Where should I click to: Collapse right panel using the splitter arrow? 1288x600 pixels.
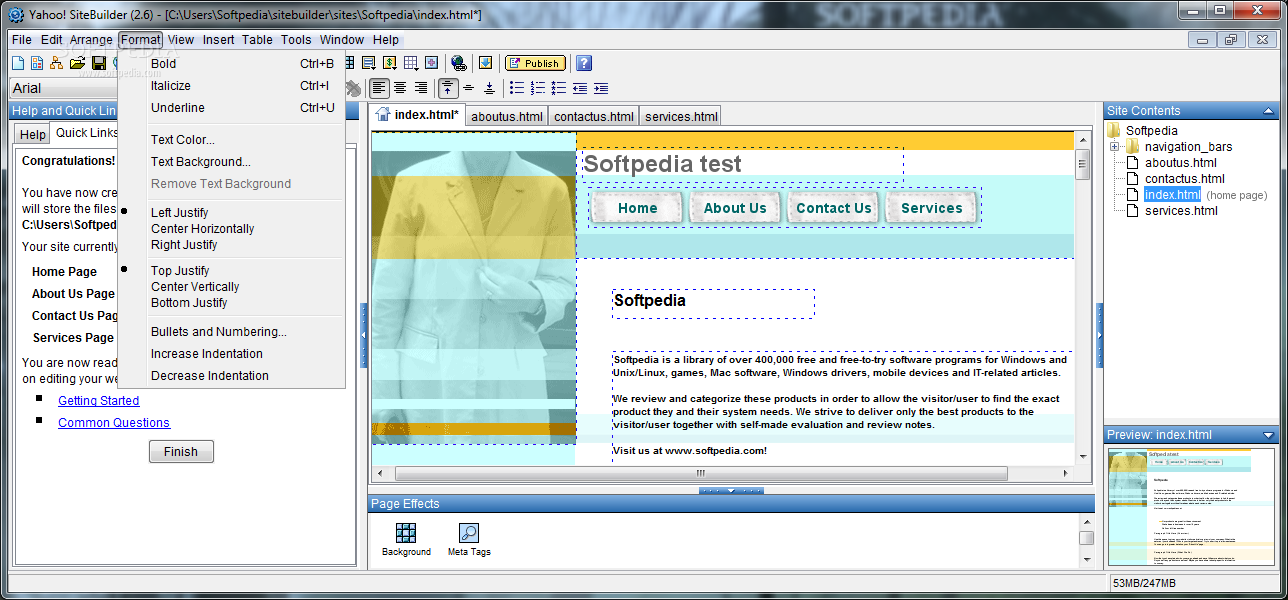[x=1099, y=335]
